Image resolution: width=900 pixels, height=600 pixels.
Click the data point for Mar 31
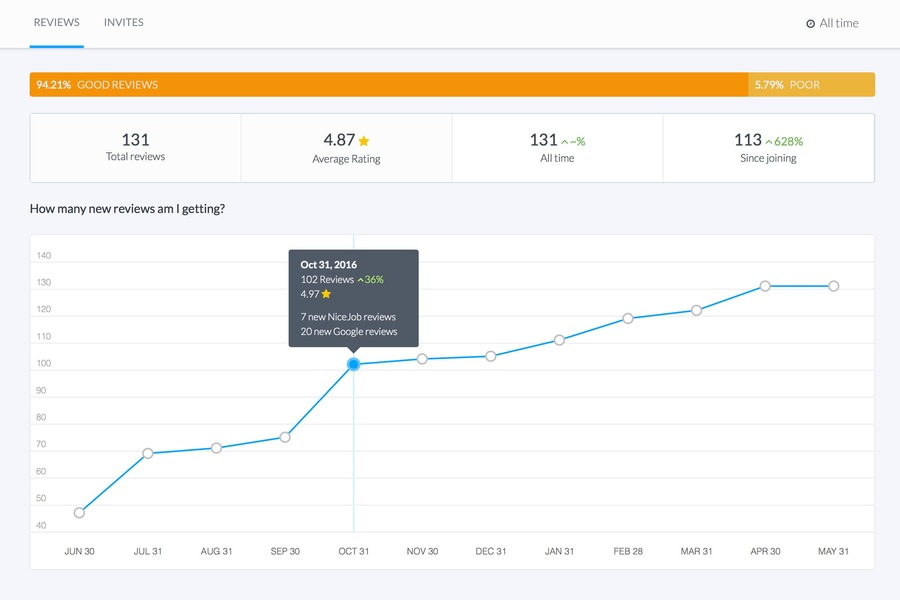tap(696, 311)
